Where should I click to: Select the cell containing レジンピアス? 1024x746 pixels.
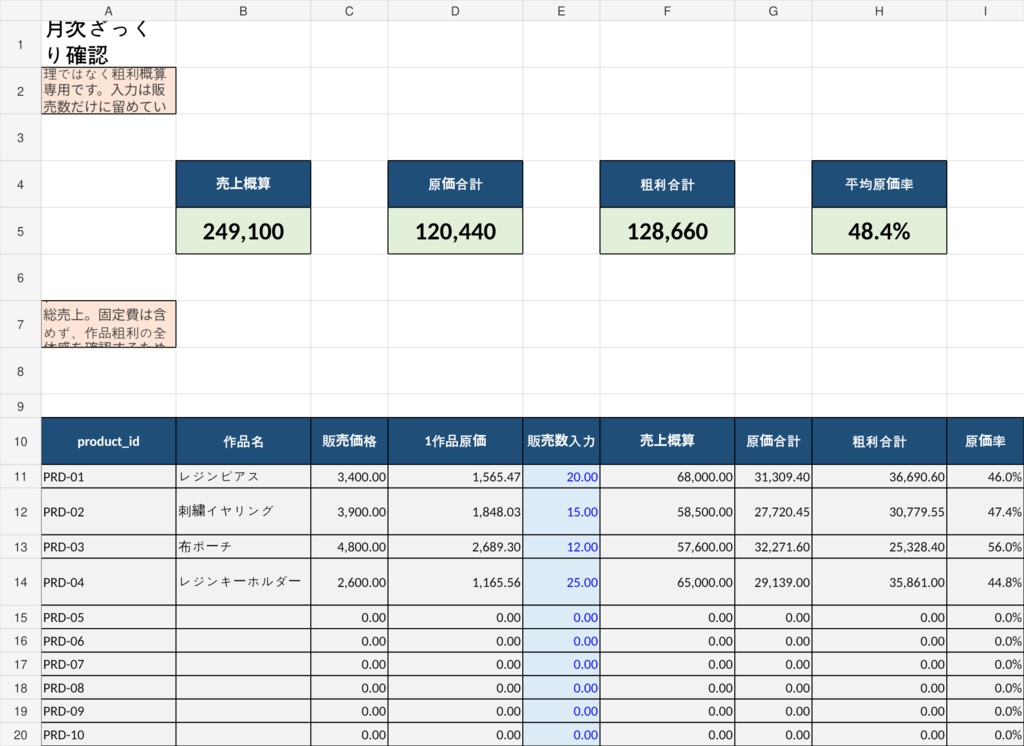[243, 477]
